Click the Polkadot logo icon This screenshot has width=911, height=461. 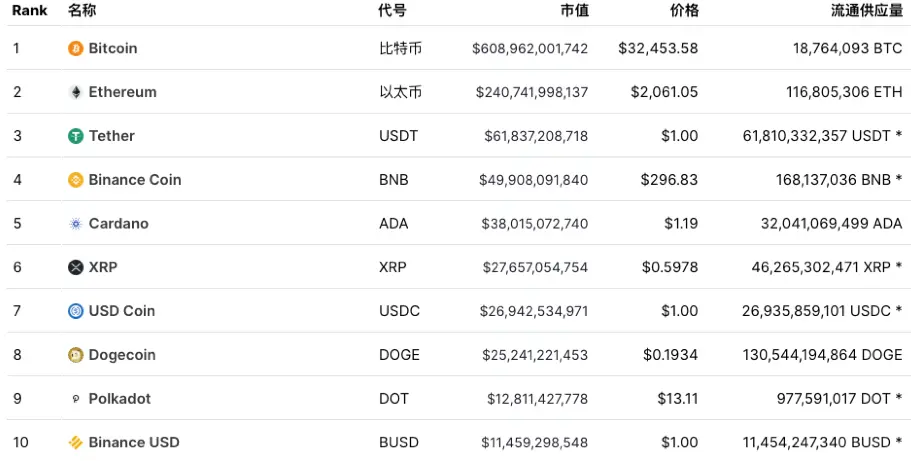[76, 399]
